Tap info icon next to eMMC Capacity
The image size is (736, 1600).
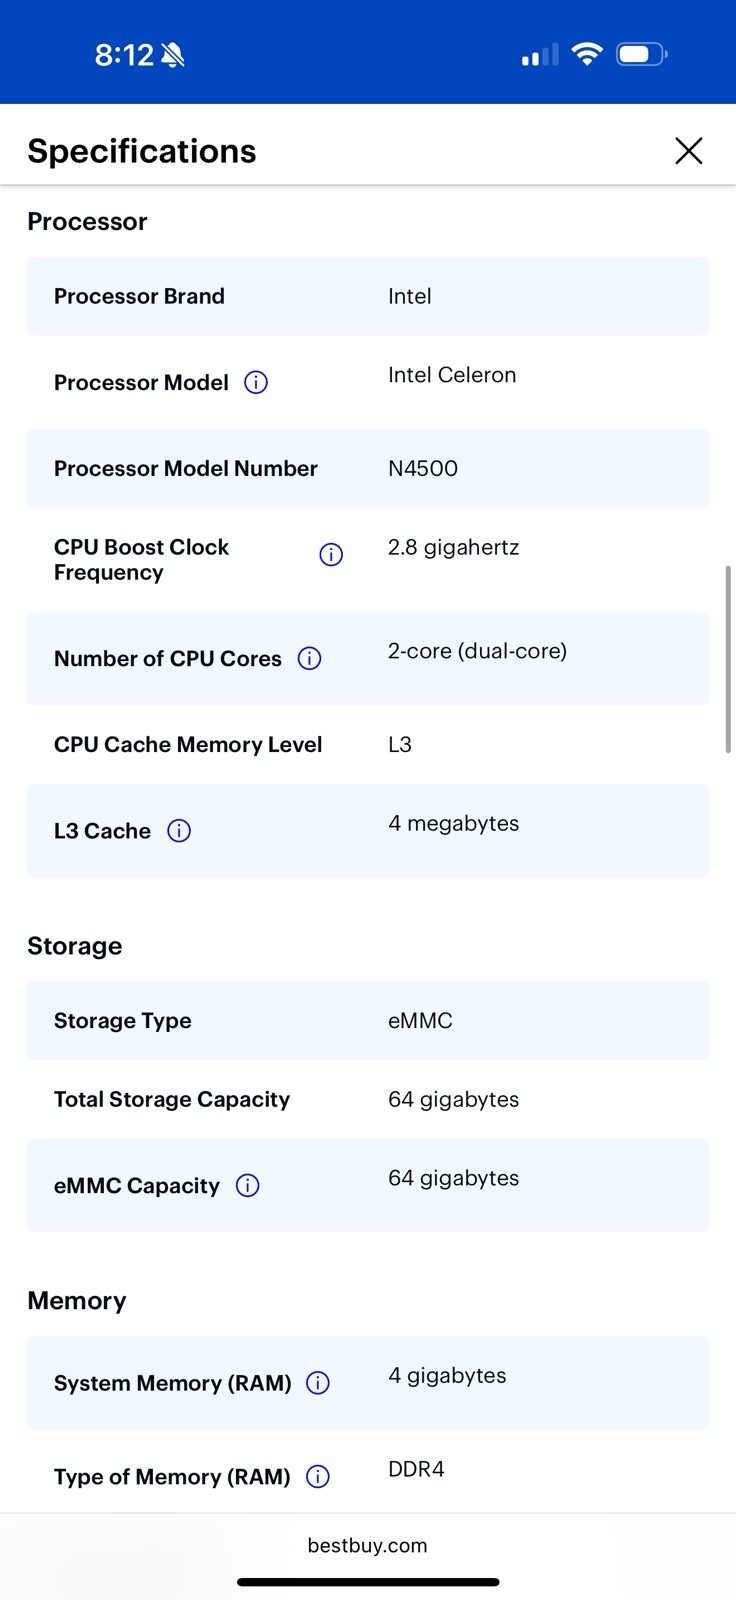click(x=247, y=1186)
